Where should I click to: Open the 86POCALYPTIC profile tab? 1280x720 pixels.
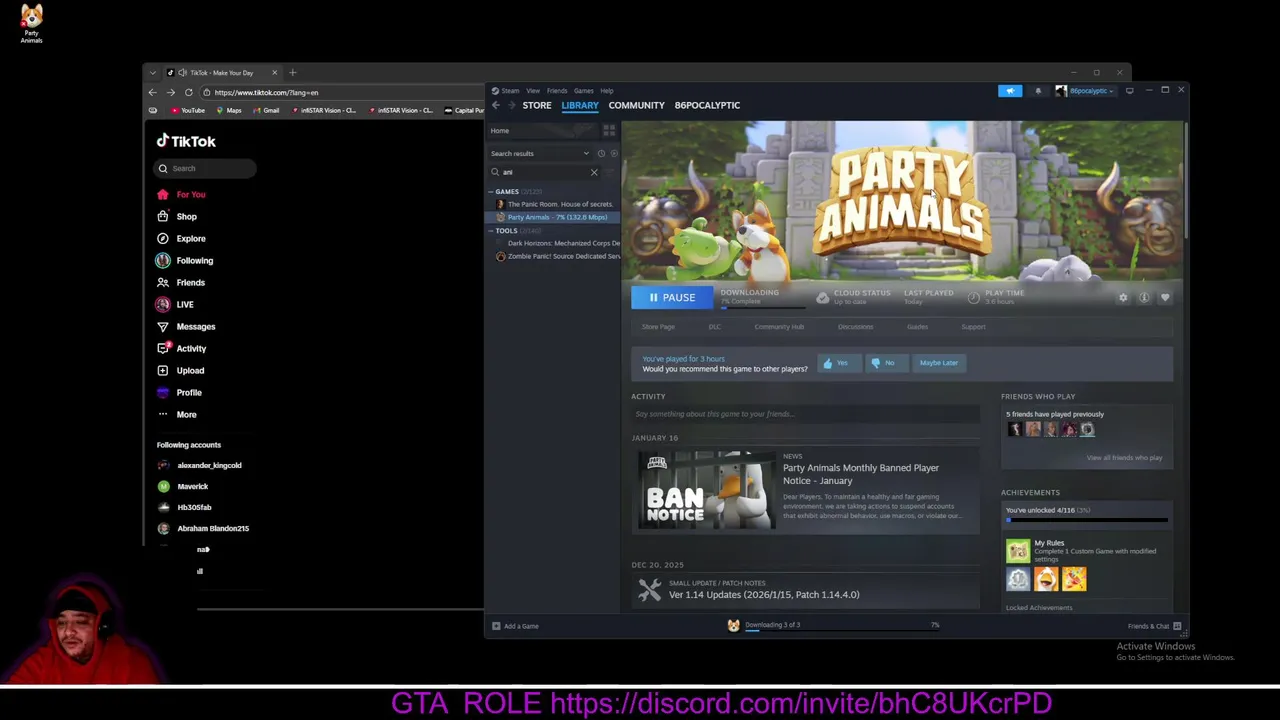[707, 105]
